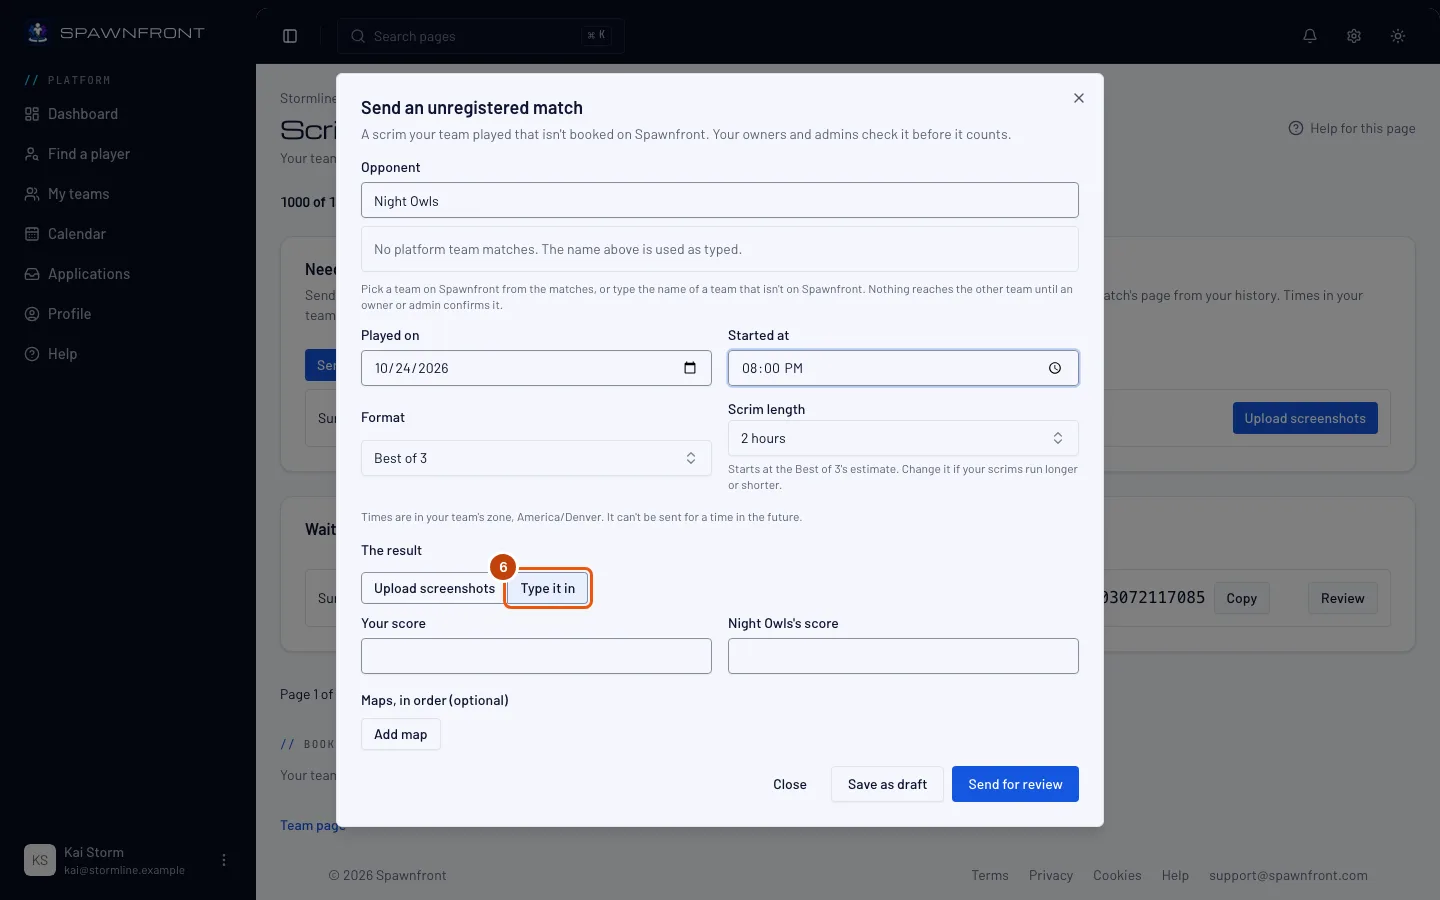Select the Type it in result option

tap(548, 588)
